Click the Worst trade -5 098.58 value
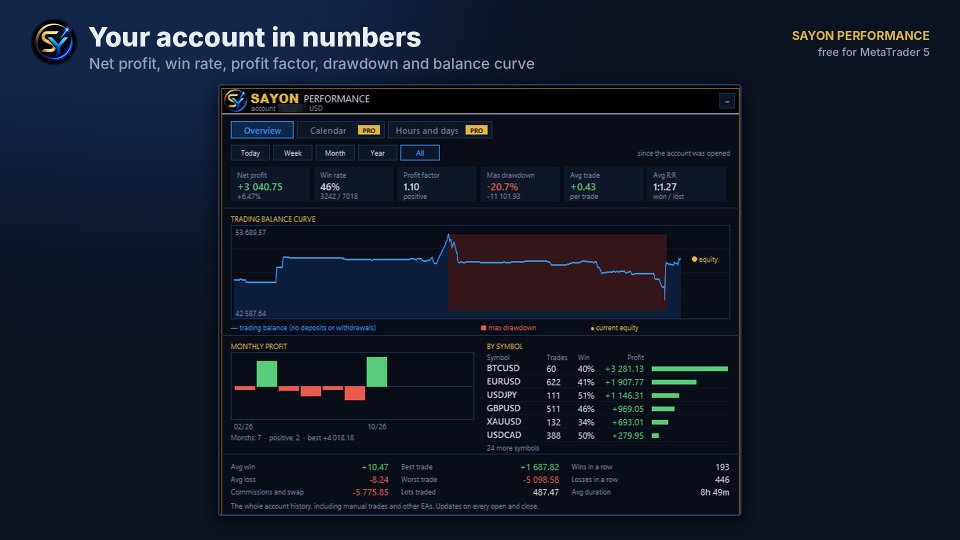 (x=541, y=480)
